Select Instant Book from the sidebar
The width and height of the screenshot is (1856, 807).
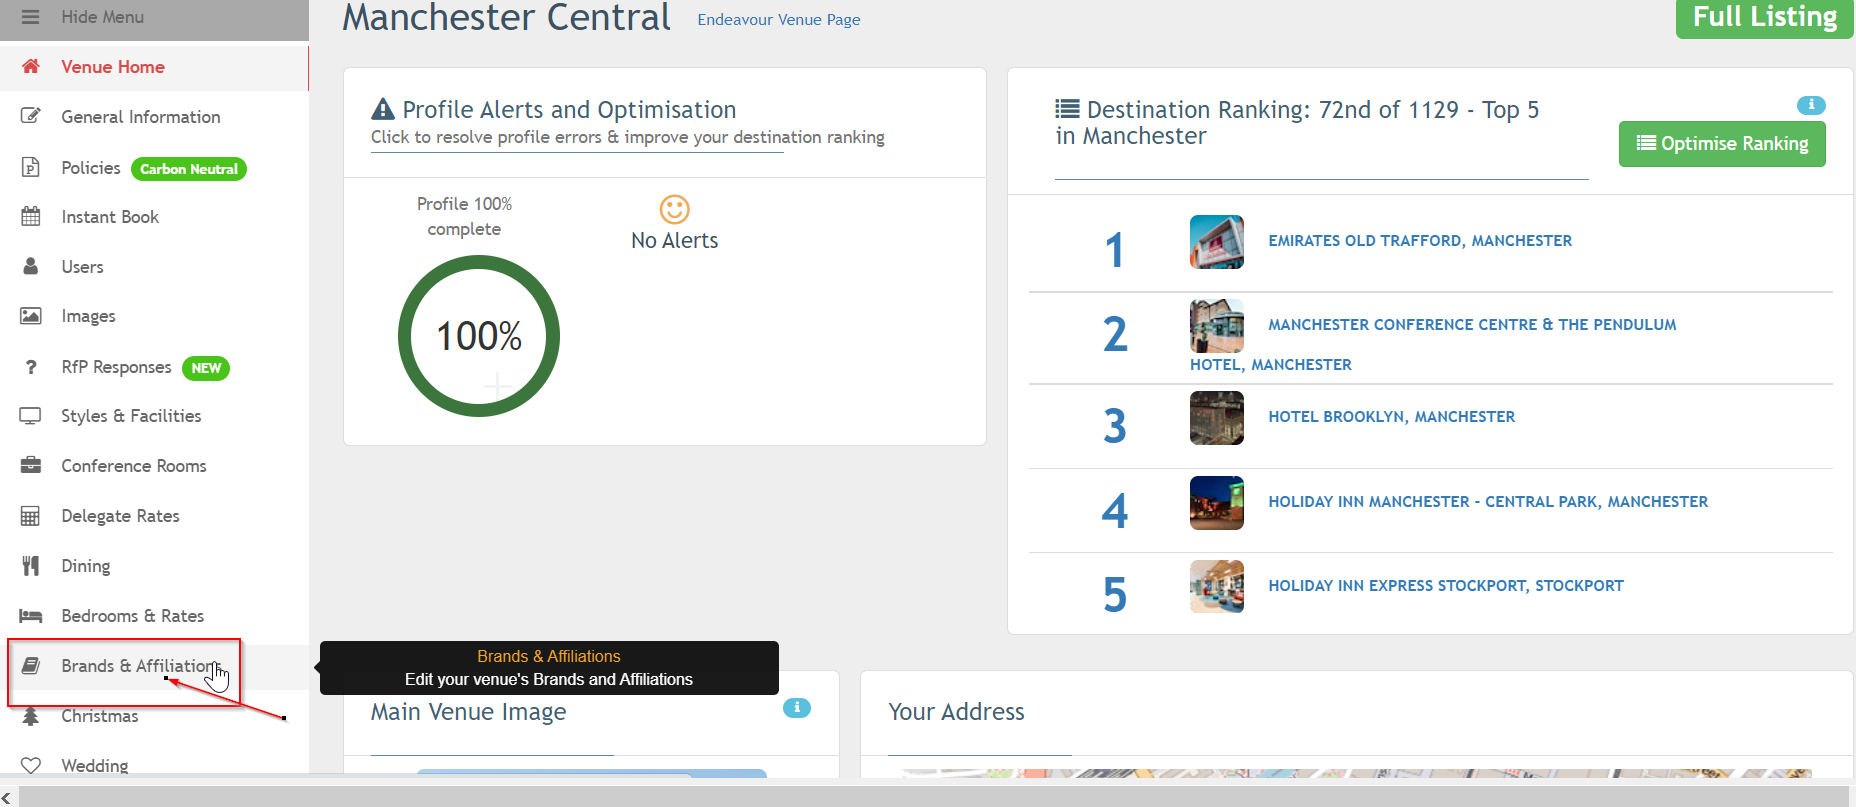(110, 217)
